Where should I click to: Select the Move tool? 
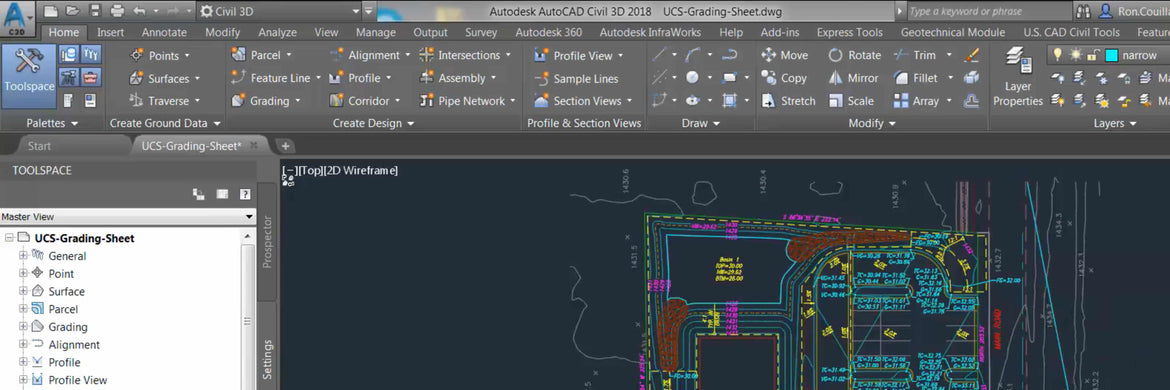784,55
